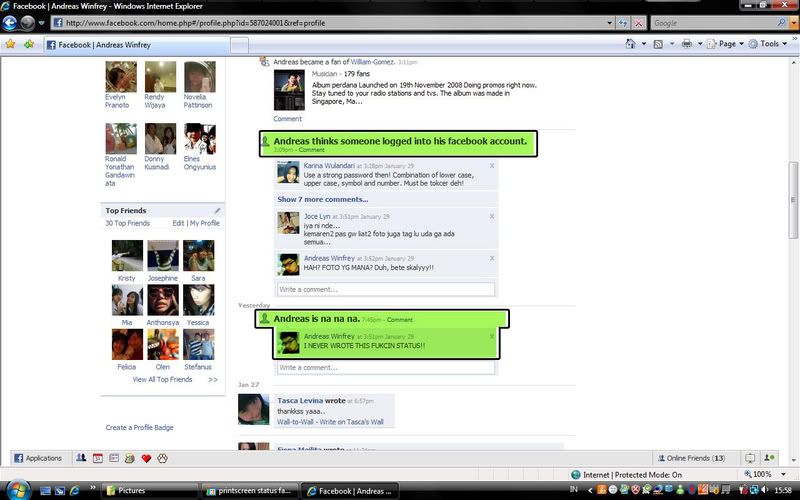Viewport: 800px width, 500px height.
Task: Open Wall-to-Wall with Tasca
Action: pos(294,422)
